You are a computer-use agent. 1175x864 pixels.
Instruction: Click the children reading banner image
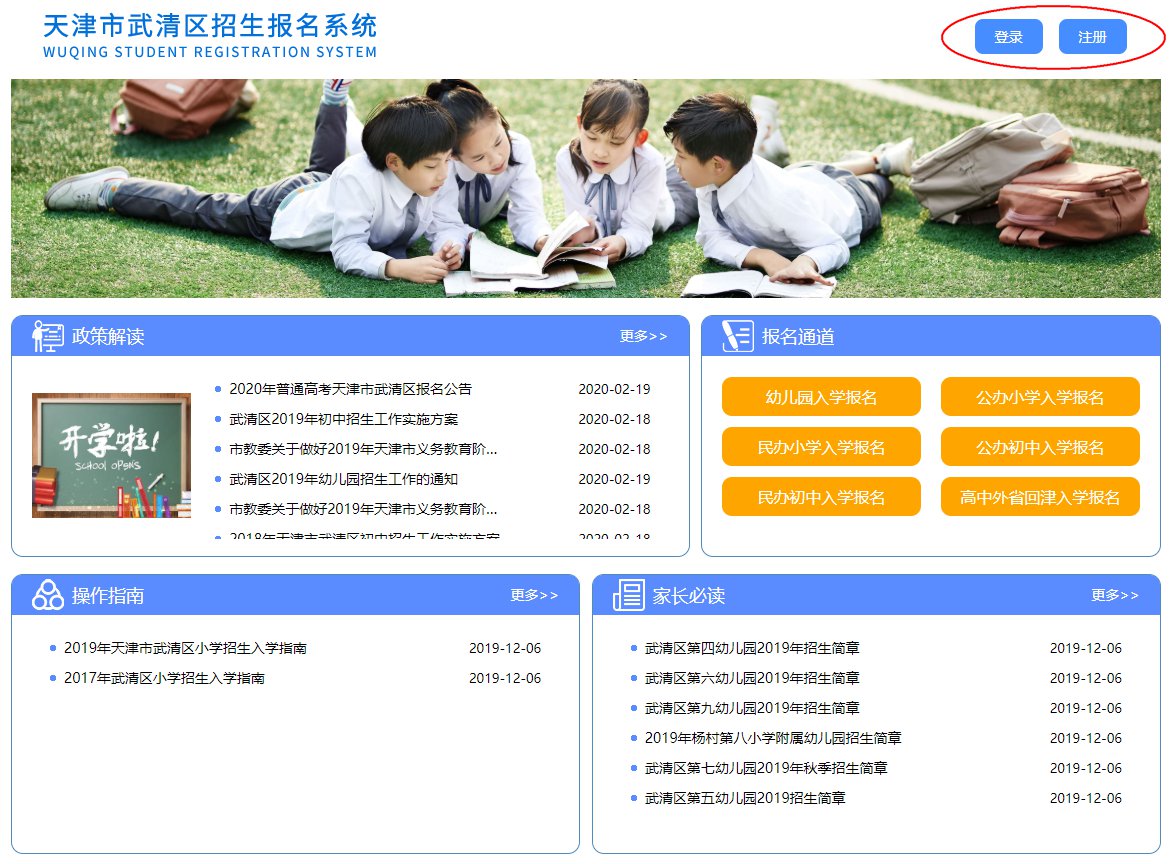[x=585, y=188]
